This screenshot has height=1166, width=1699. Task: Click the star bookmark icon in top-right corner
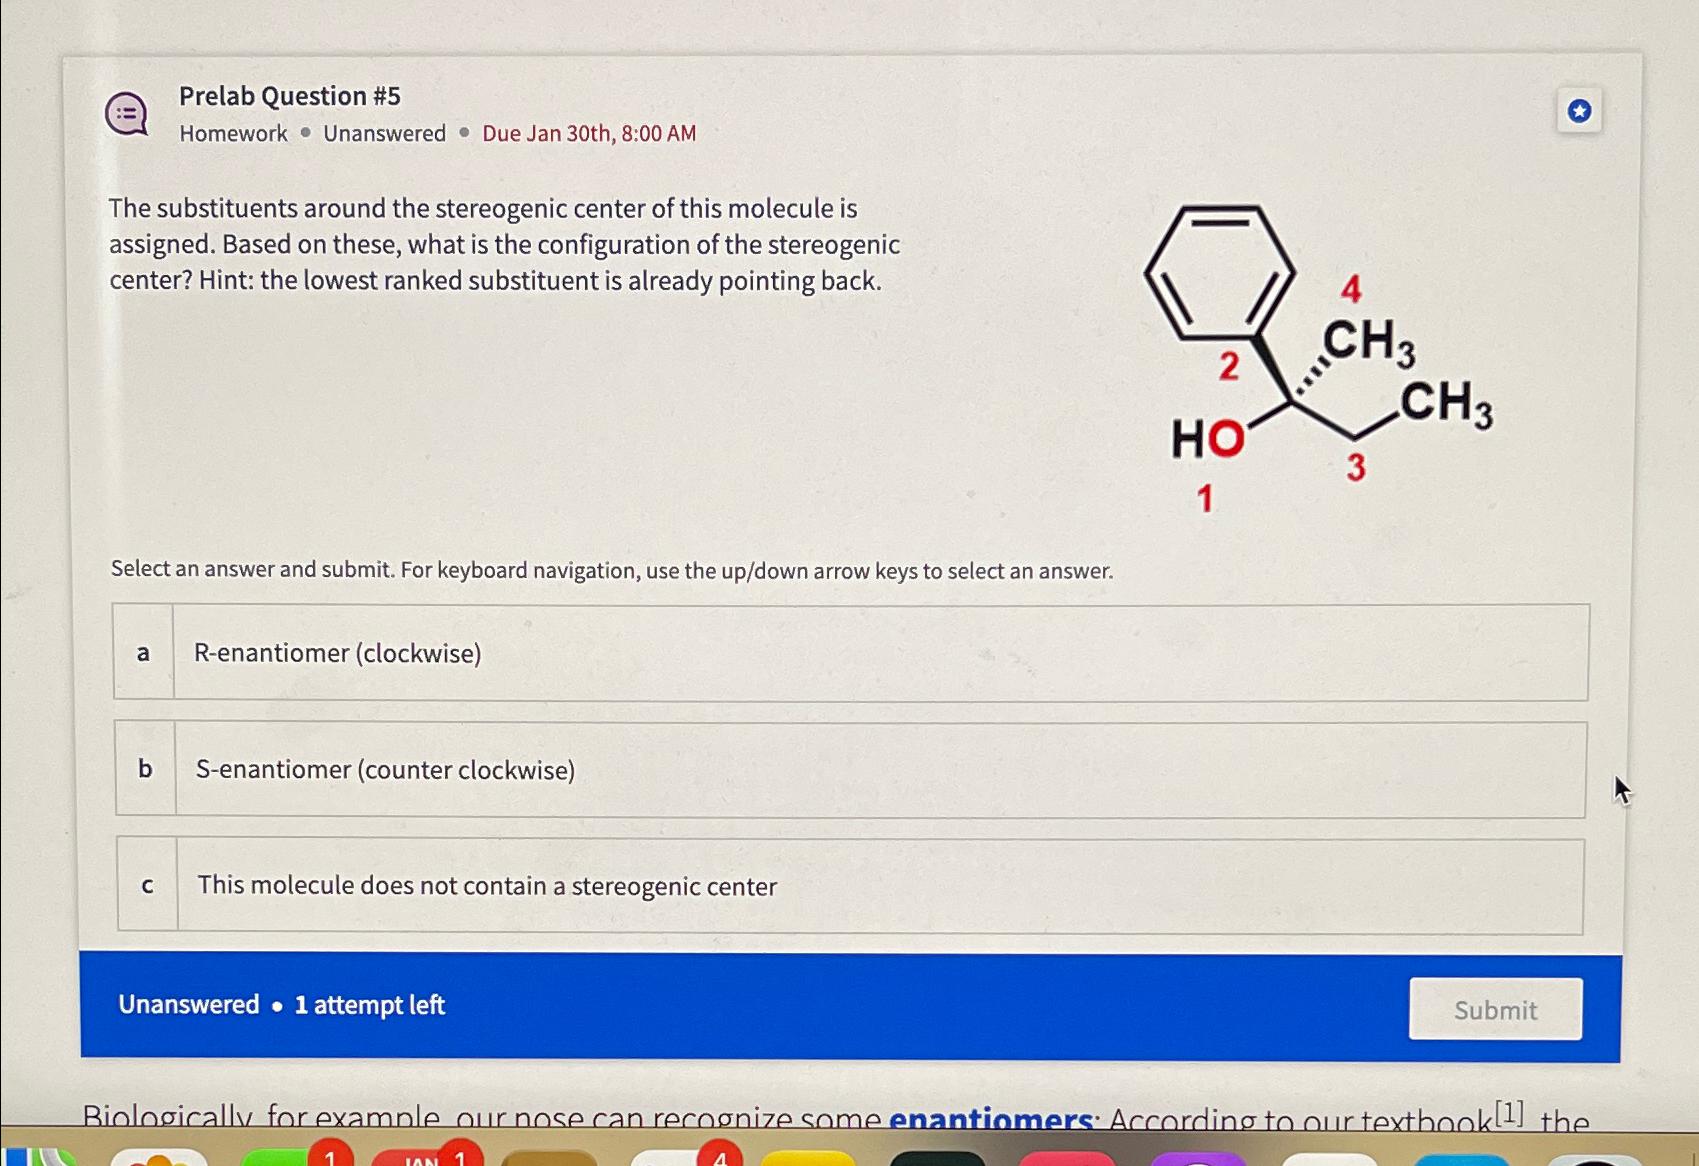(1581, 110)
